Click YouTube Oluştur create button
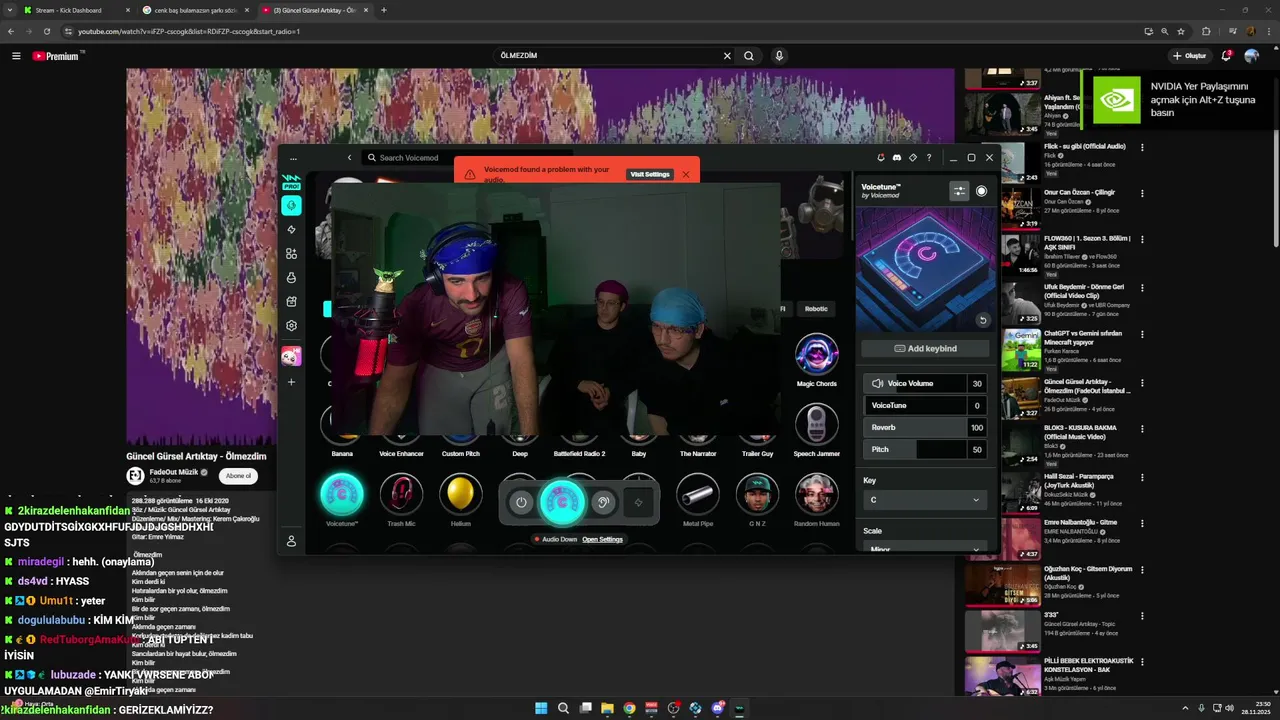Screen dimensions: 1280x720 (x=1190, y=56)
